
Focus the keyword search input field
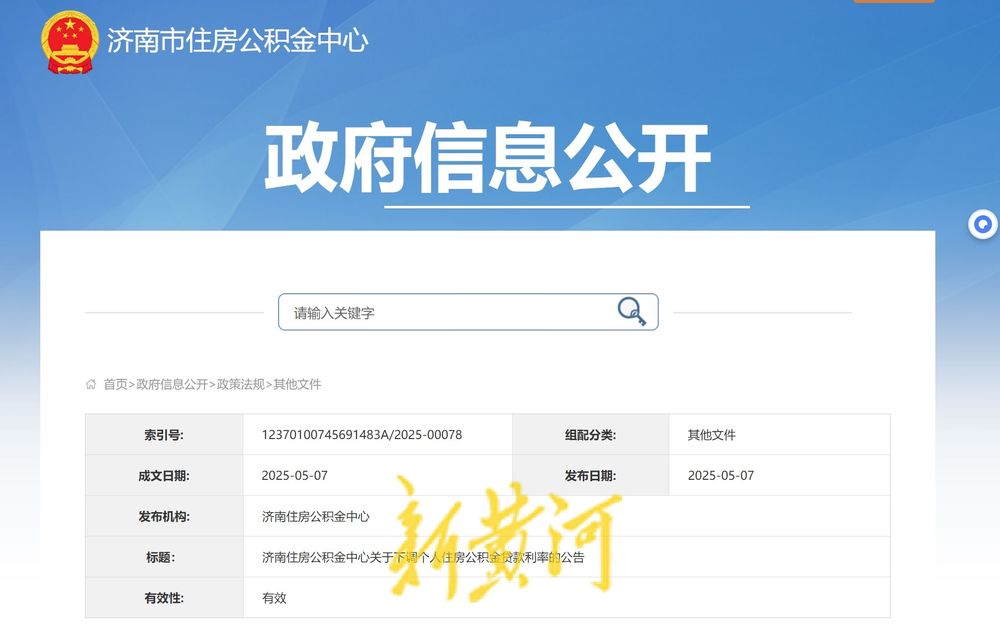coord(467,312)
